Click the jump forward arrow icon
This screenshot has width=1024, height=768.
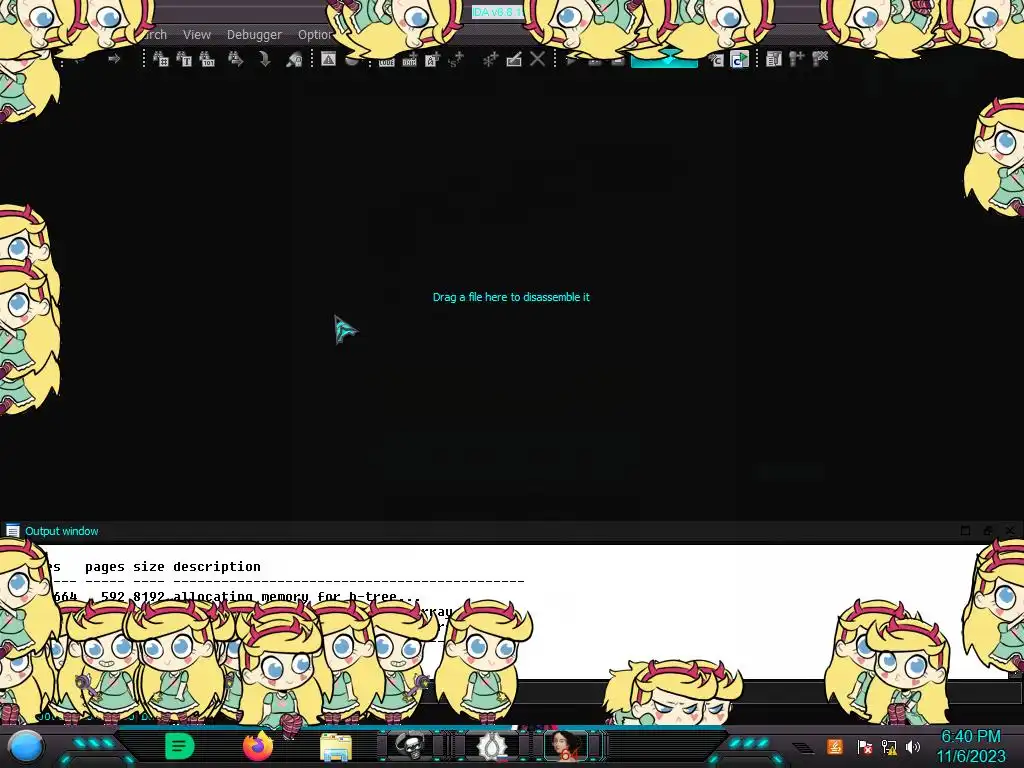(114, 59)
